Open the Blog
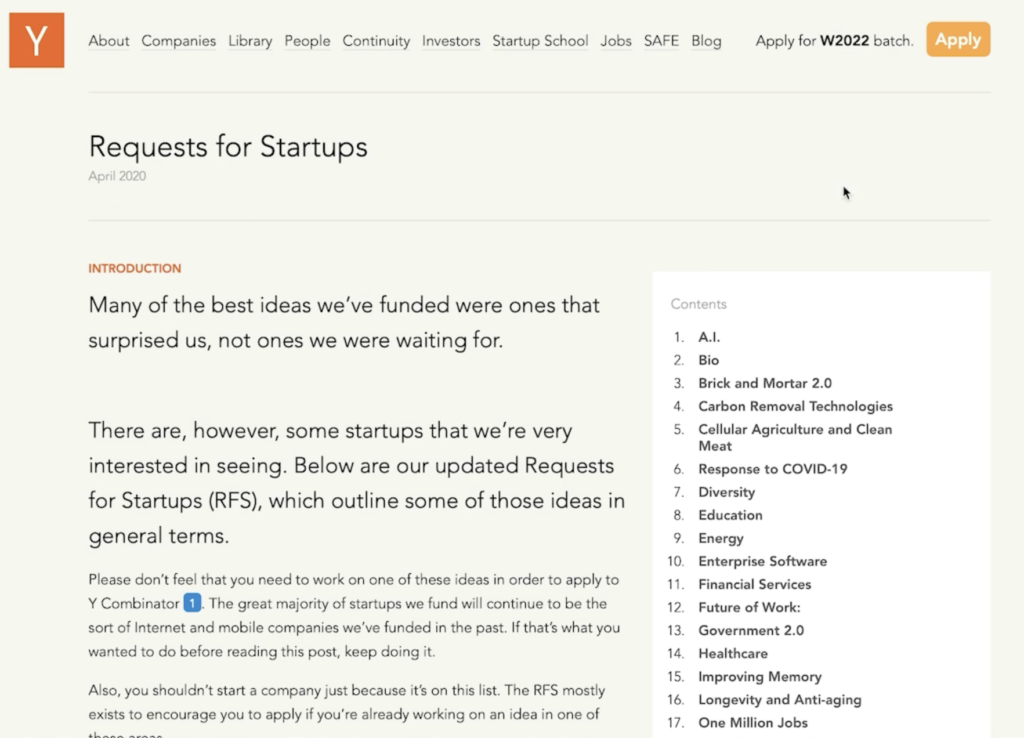Screen dimensions: 1024x738 pyautogui.click(x=706, y=41)
